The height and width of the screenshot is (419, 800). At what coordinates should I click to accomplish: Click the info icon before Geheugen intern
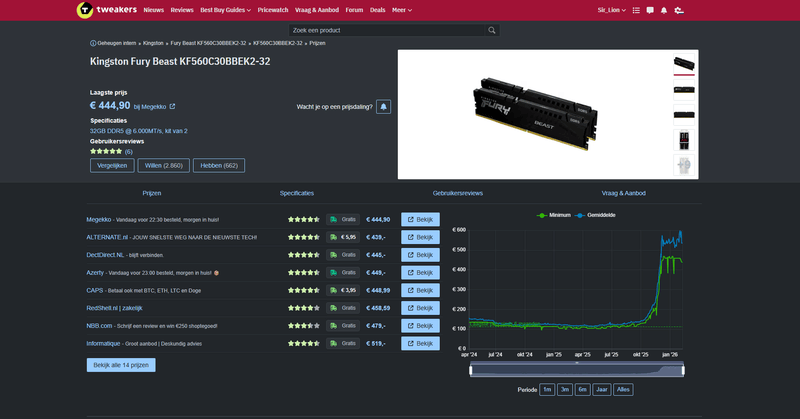[x=93, y=44]
